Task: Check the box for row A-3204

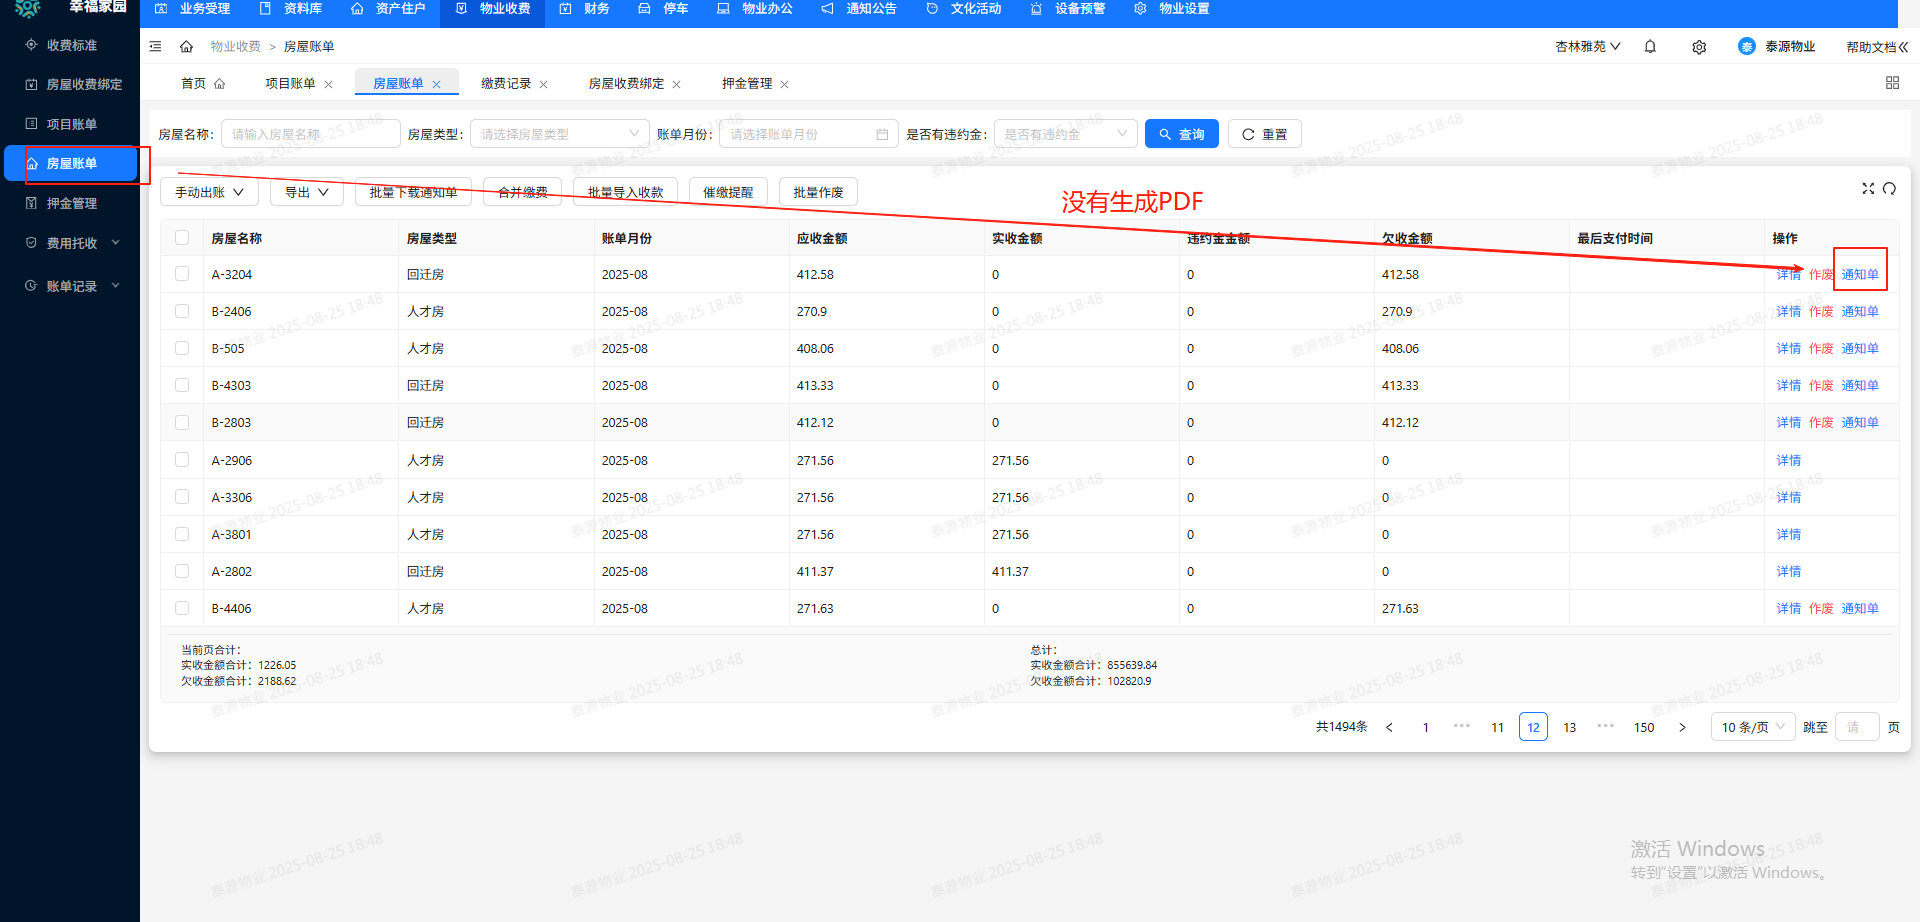Action: coord(182,274)
